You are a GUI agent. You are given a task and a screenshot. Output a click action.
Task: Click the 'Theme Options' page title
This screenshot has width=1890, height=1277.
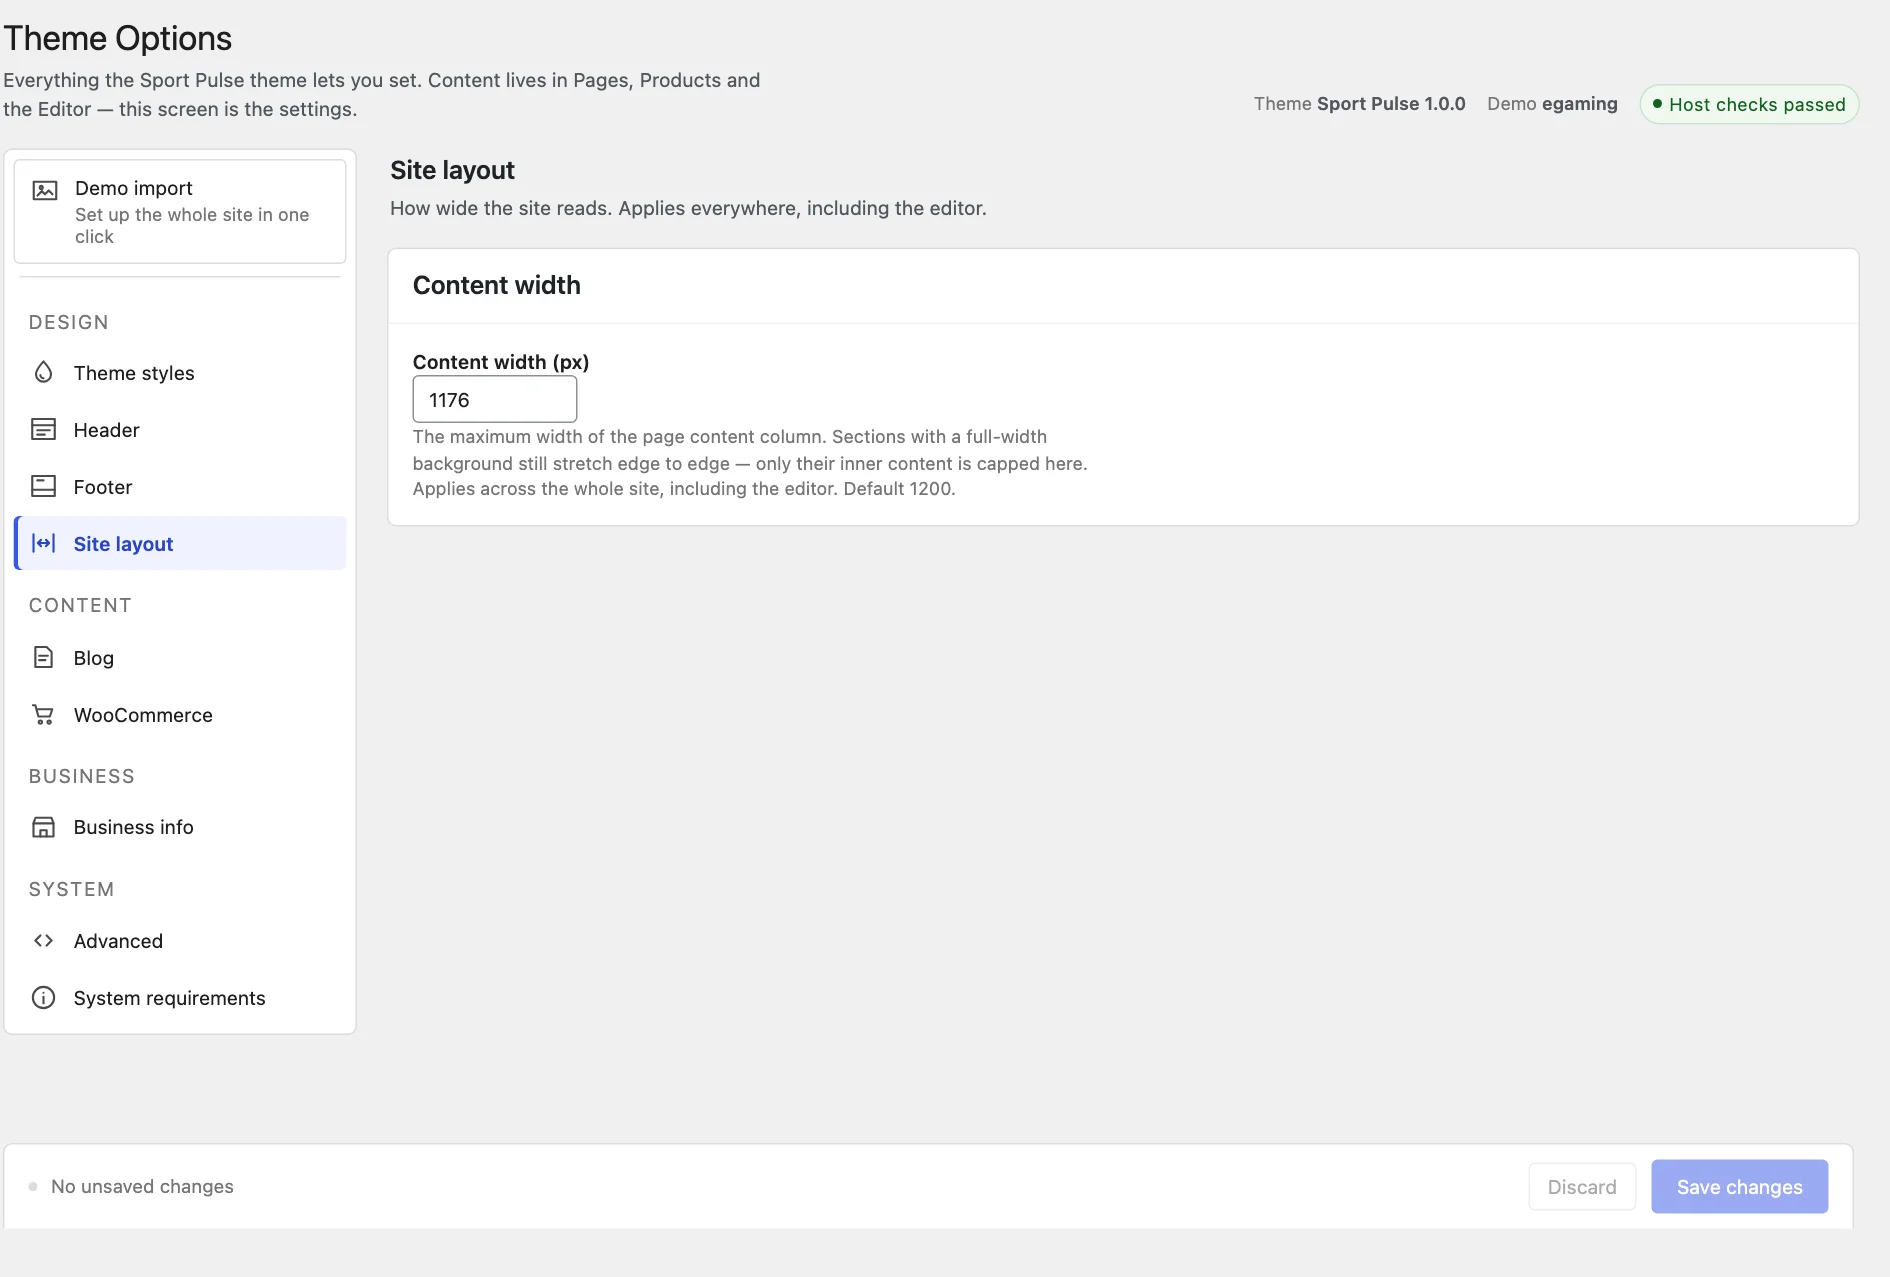tap(118, 38)
